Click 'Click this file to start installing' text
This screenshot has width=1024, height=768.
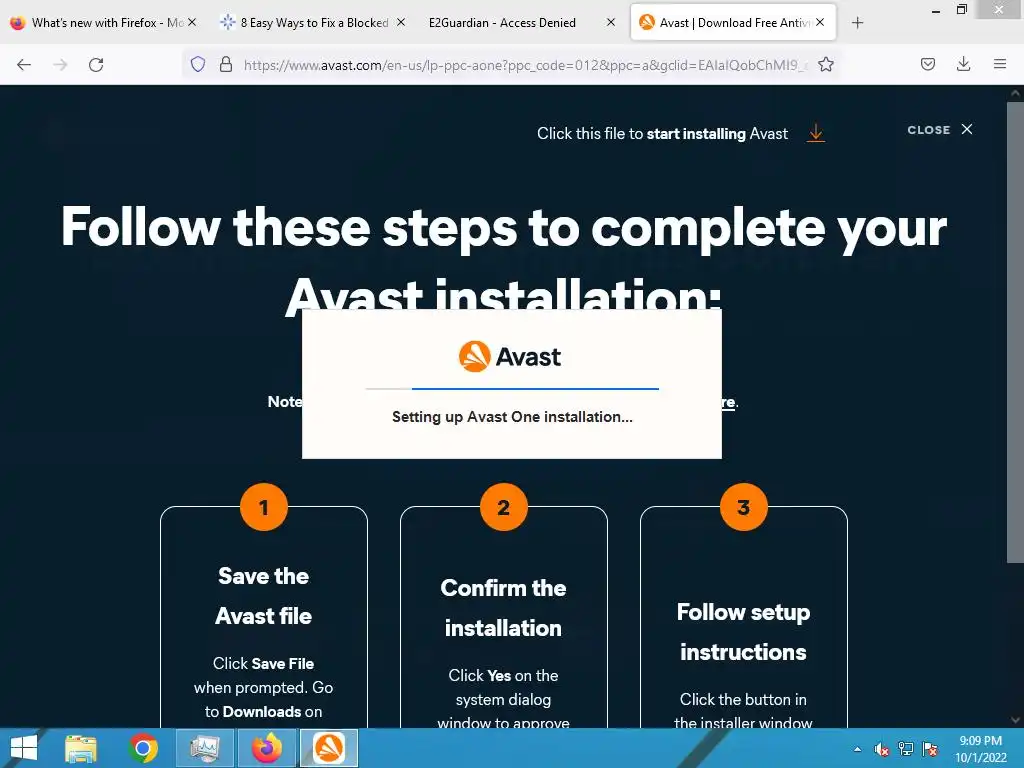click(x=662, y=134)
